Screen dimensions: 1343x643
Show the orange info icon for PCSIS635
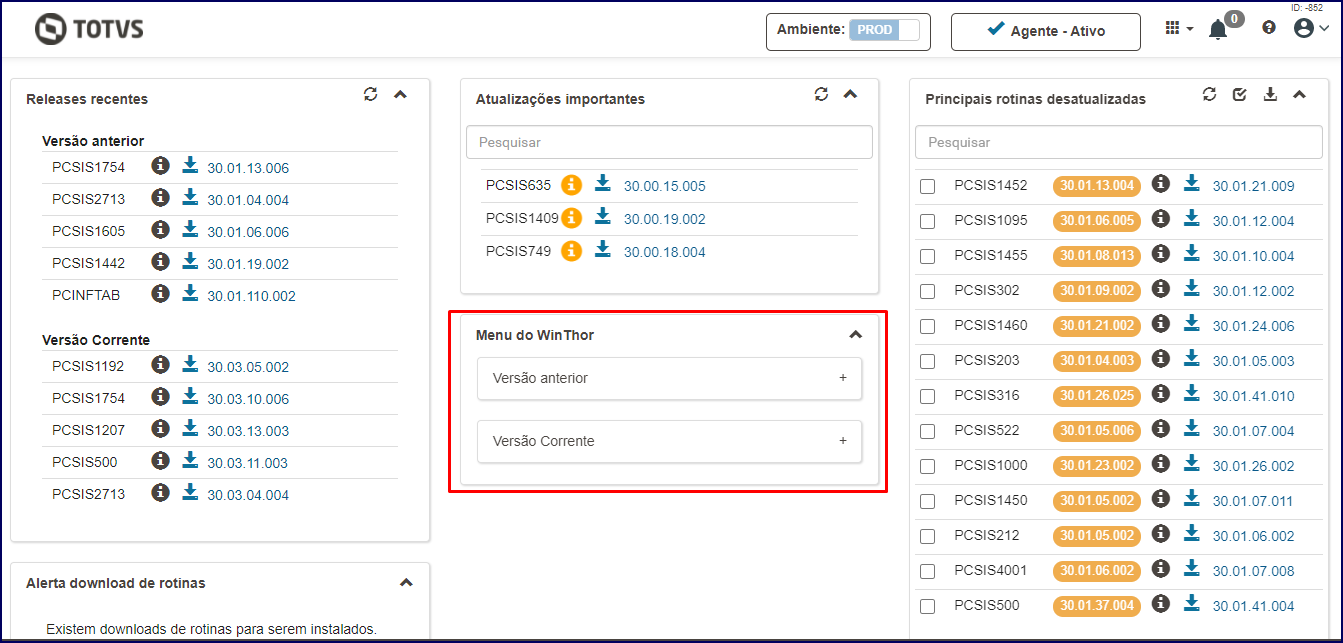click(571, 185)
